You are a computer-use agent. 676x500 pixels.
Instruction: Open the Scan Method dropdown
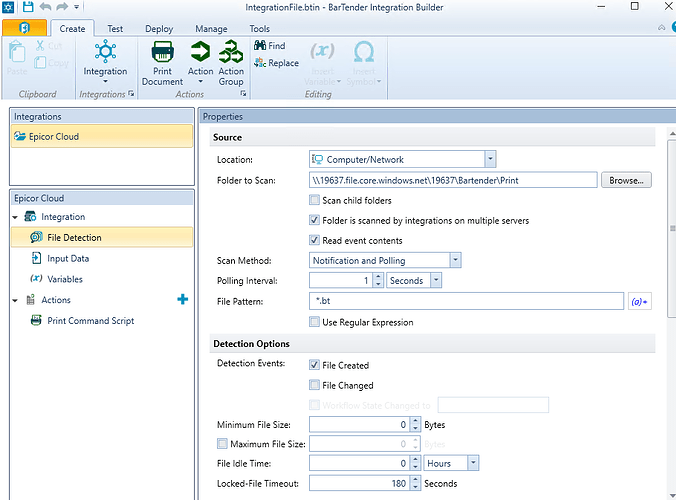tap(455, 261)
